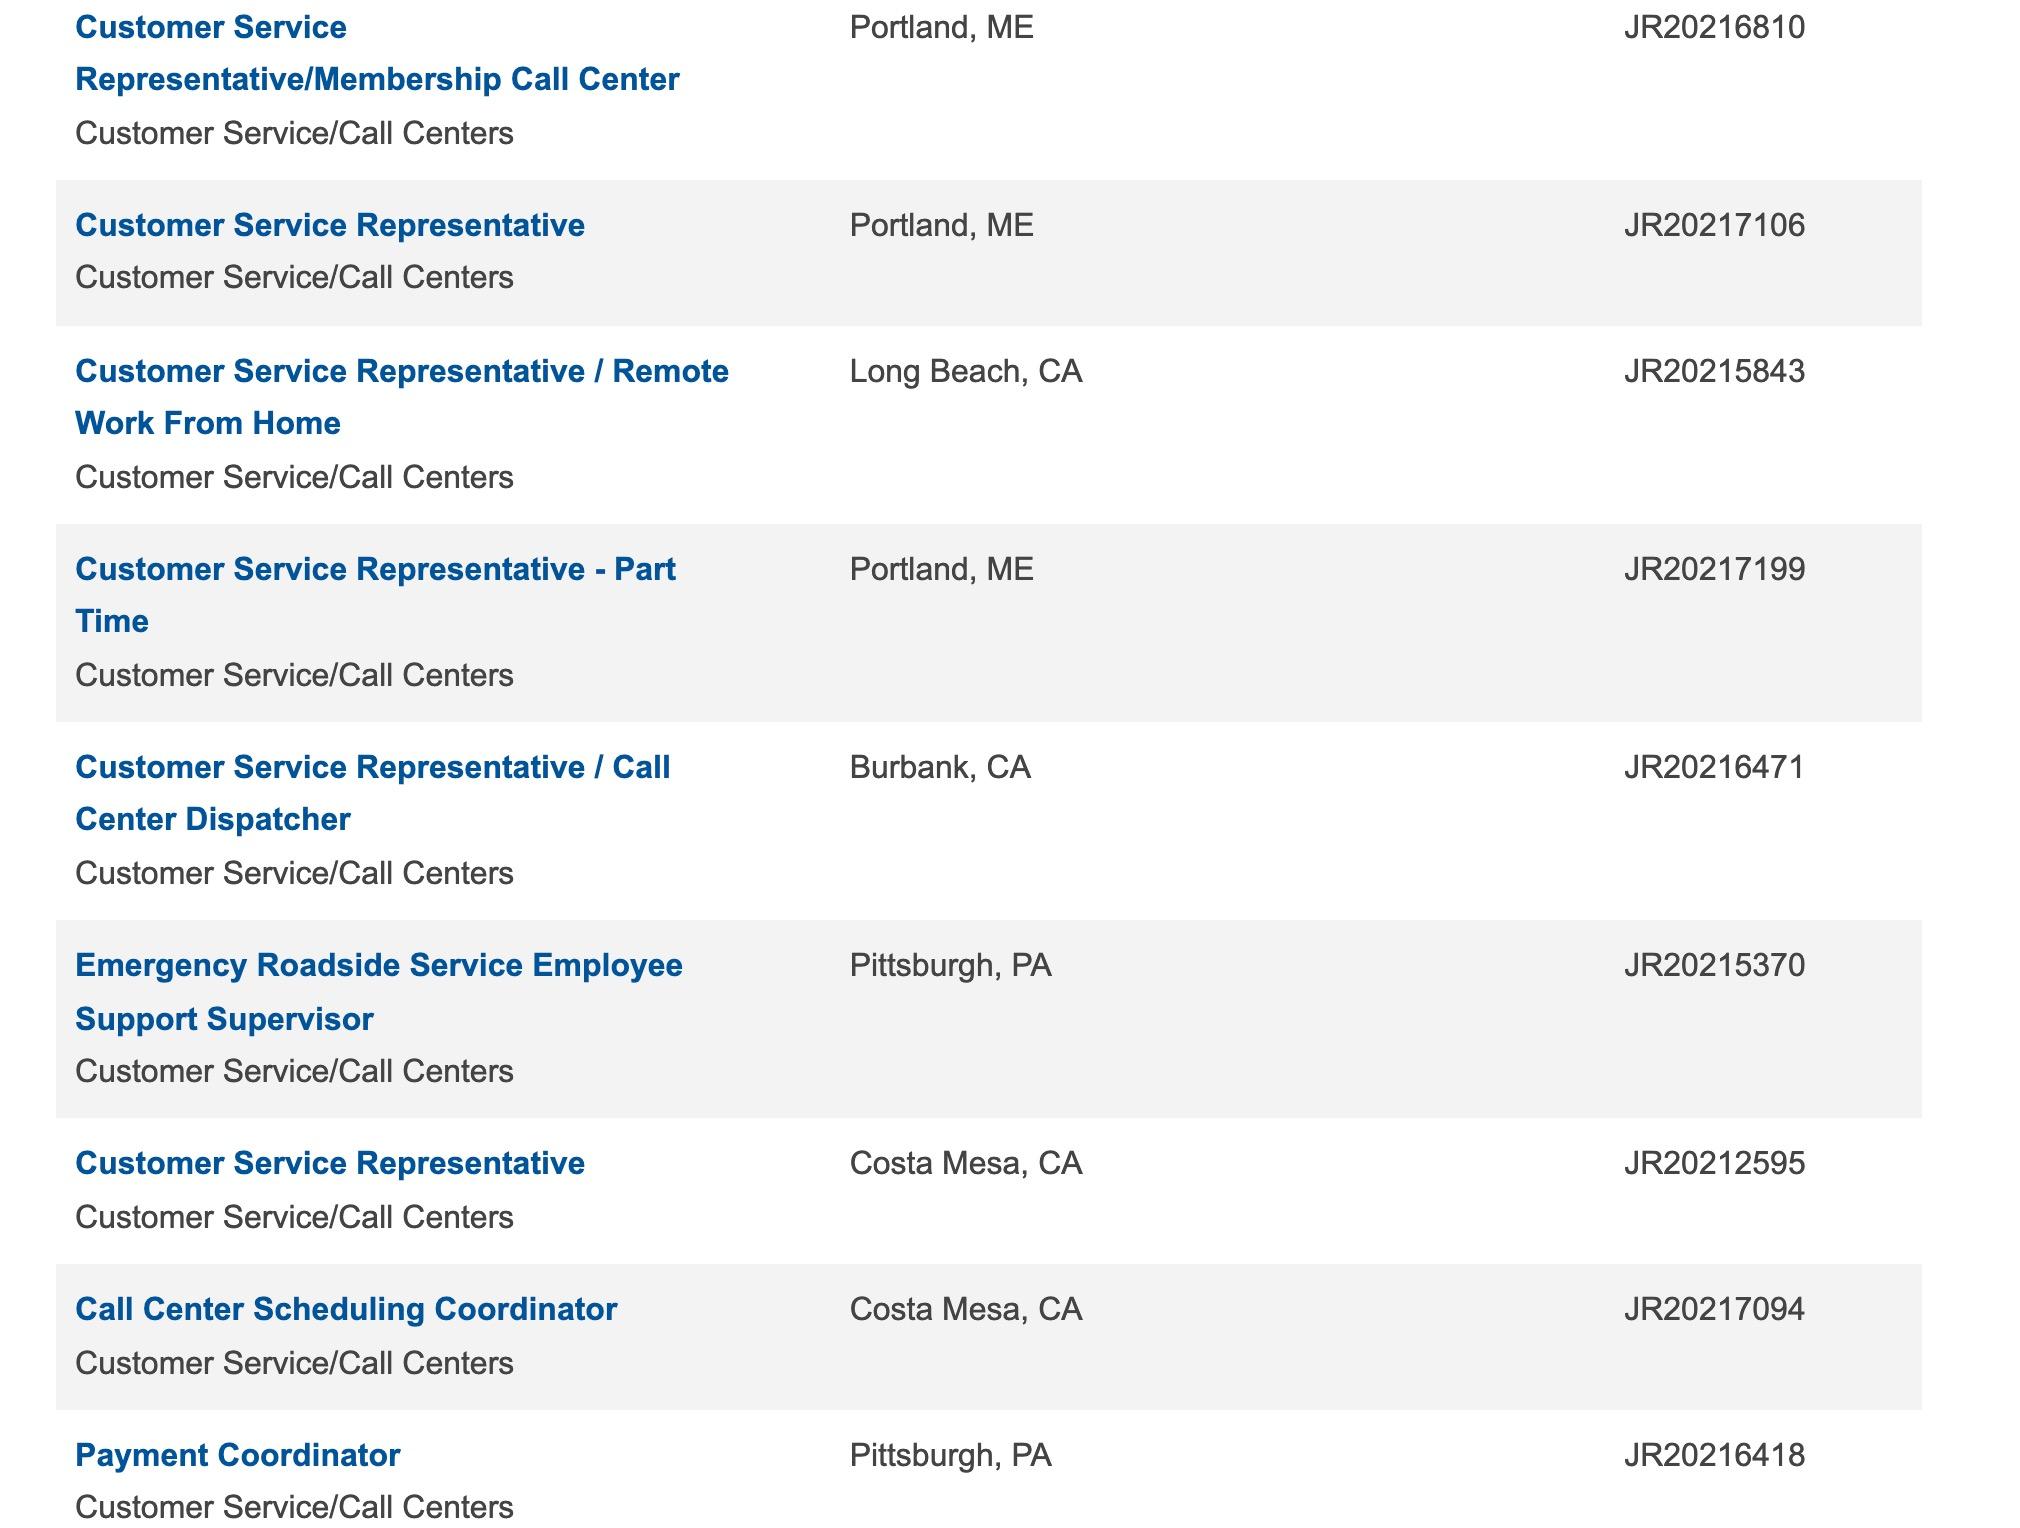Click job ID JR20217106
The image size is (2020, 1528).
[1714, 225]
